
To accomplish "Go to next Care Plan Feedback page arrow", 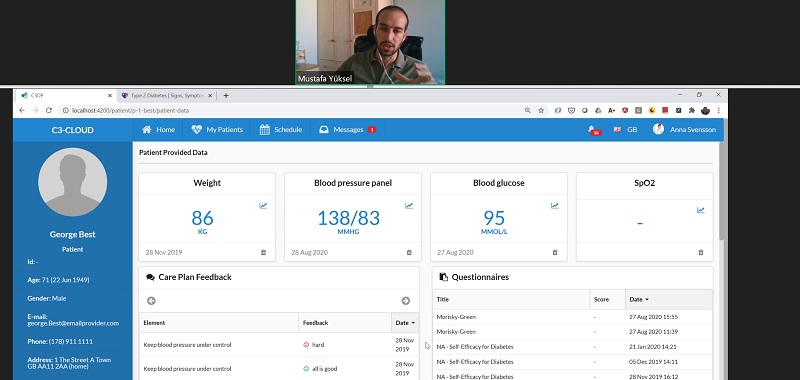I will (x=406, y=301).
